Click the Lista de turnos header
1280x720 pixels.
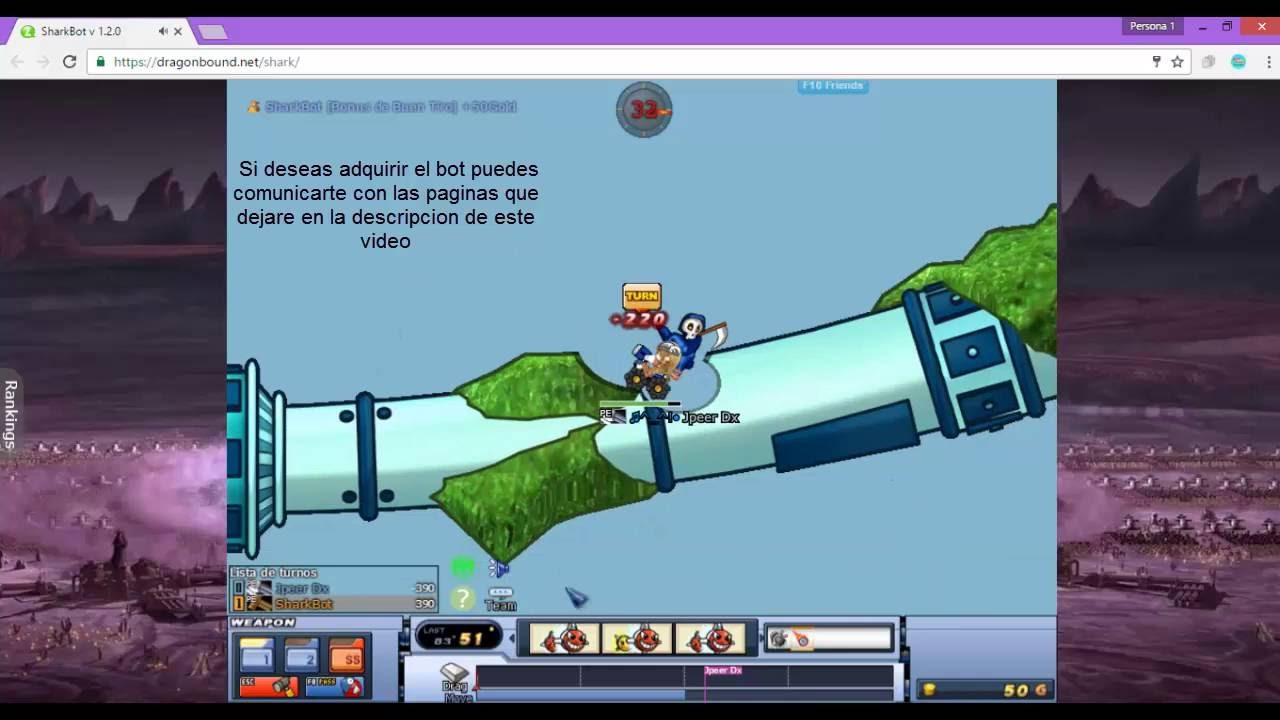tap(274, 573)
